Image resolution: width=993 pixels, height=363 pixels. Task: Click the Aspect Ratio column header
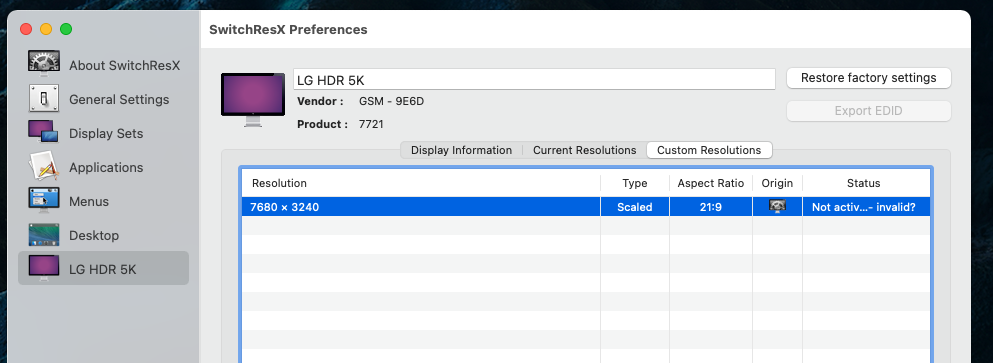(x=711, y=183)
